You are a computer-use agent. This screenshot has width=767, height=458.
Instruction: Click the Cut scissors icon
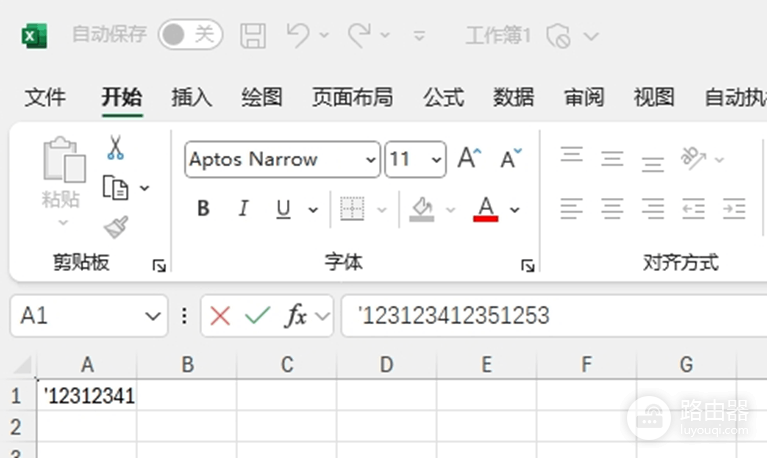tap(115, 148)
